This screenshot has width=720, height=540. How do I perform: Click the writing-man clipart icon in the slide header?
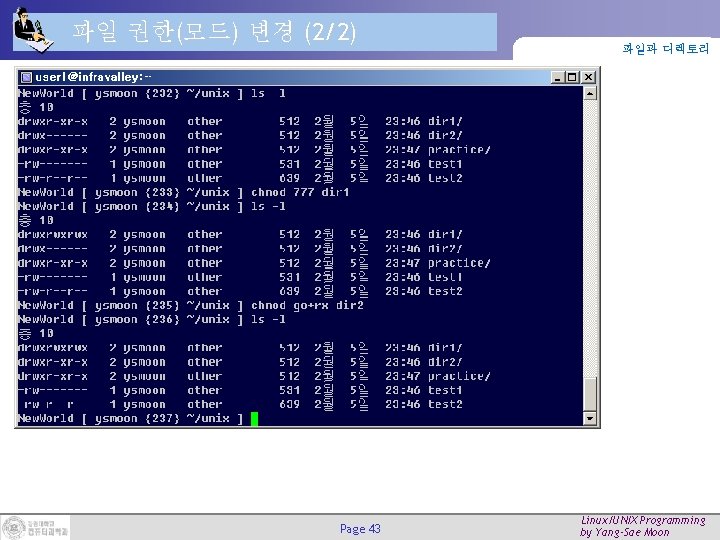(34, 30)
